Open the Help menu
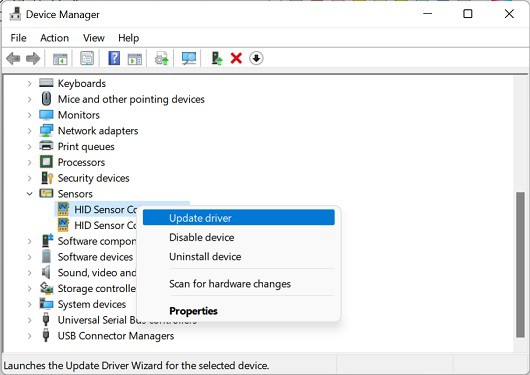Screen dimensions: 530x375 click(x=128, y=38)
